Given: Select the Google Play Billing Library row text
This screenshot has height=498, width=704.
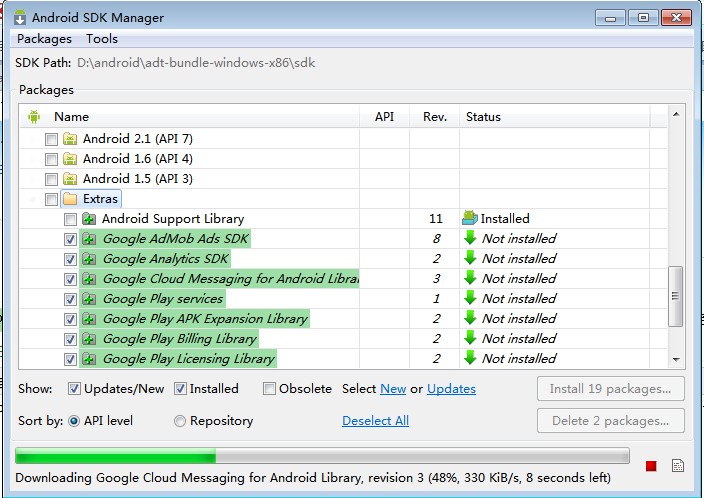Looking at the screenshot, I should coord(180,339).
